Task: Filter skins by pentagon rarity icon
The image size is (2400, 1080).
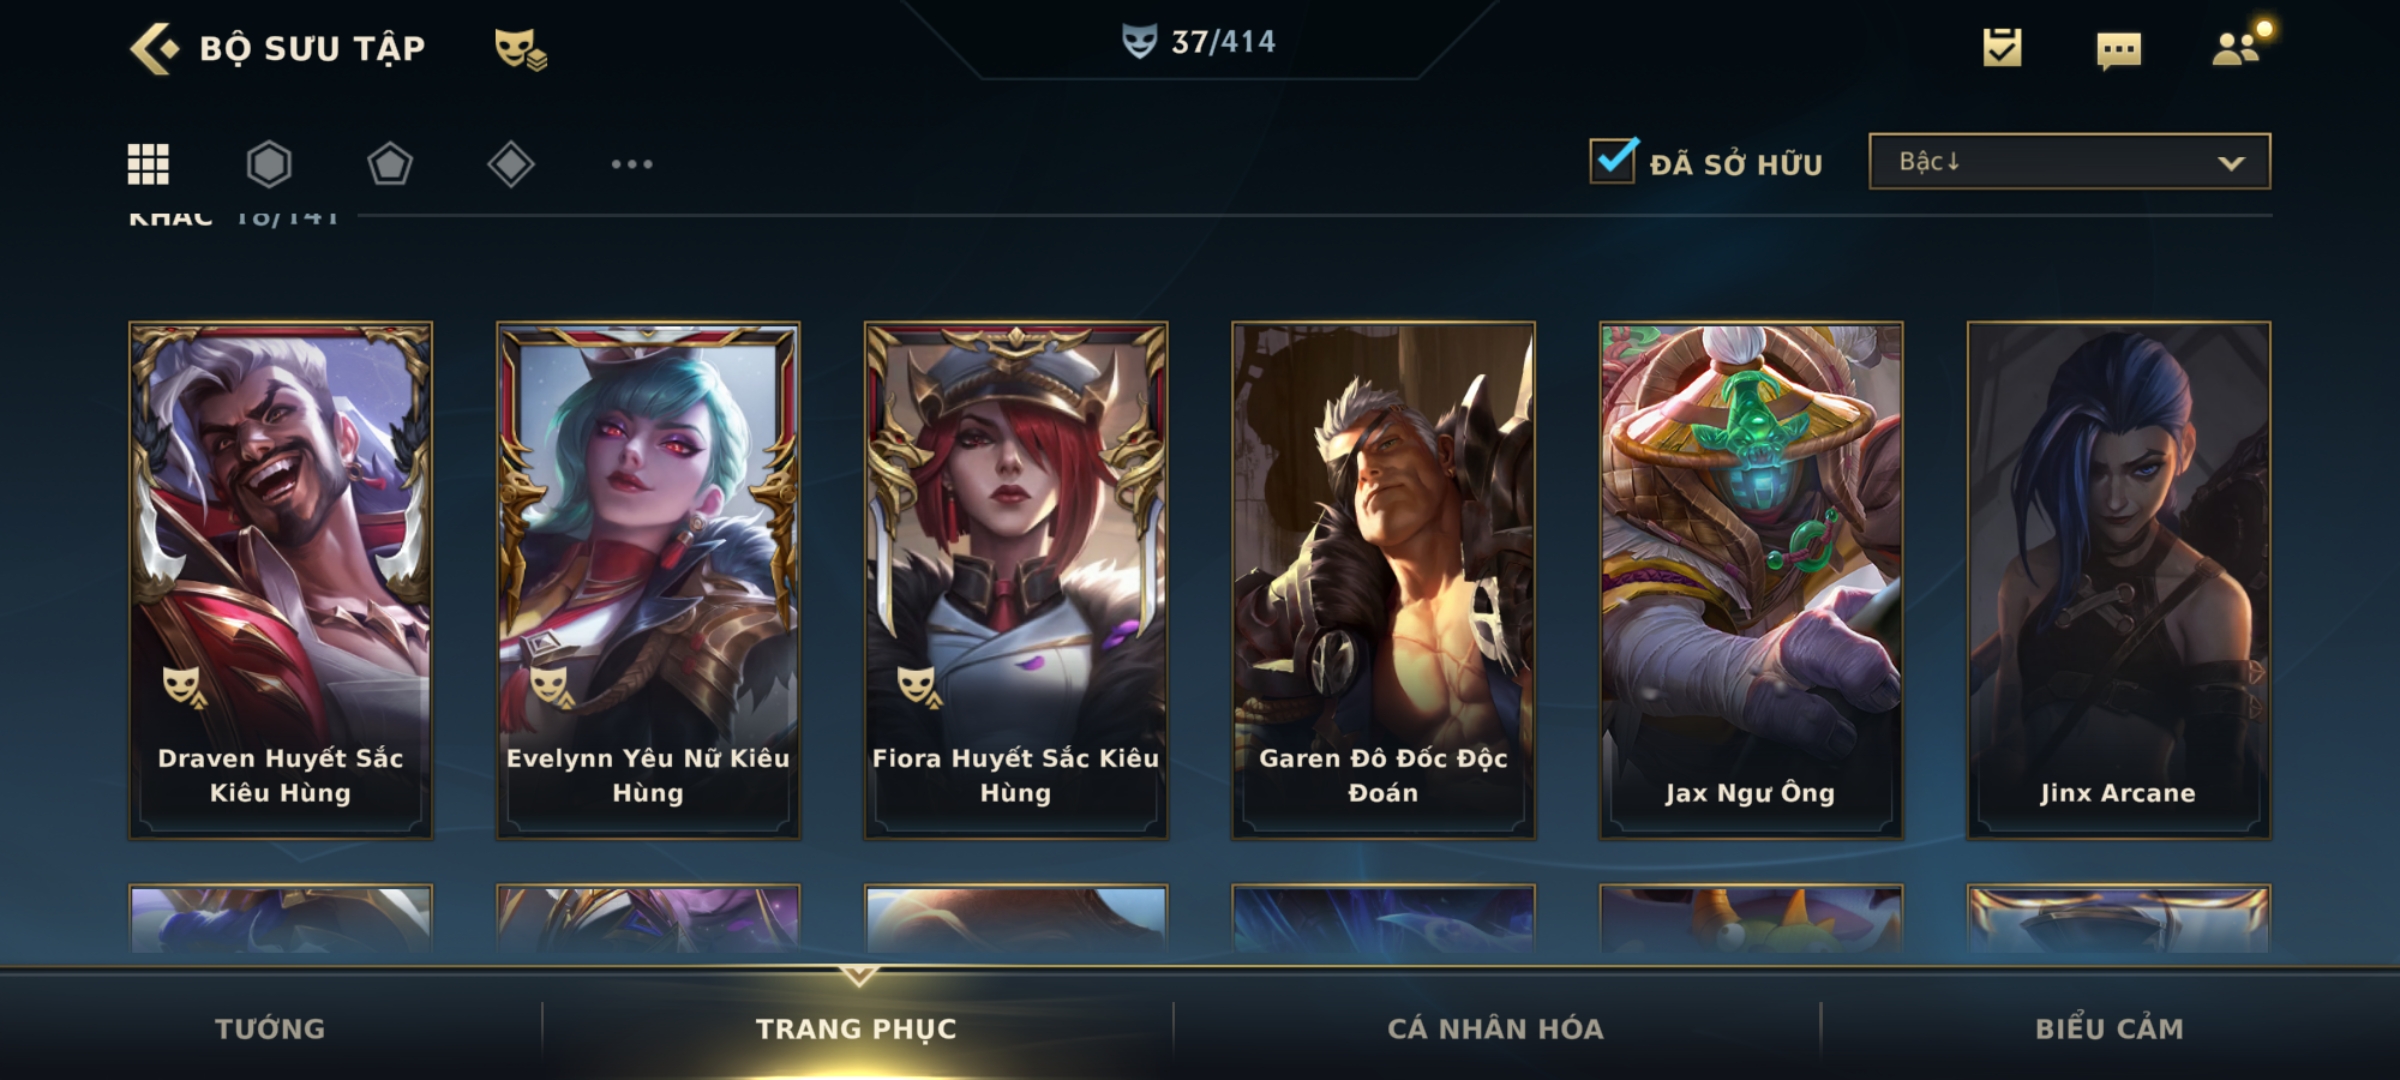Action: pyautogui.click(x=390, y=164)
